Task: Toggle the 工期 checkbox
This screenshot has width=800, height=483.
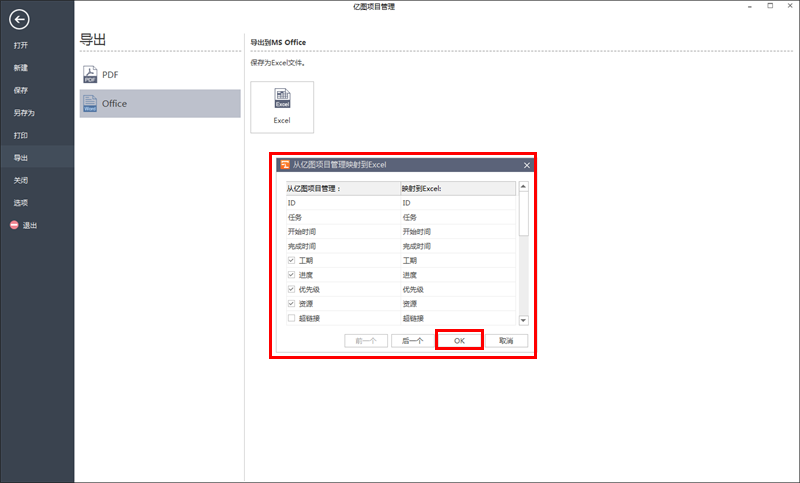Action: [291, 260]
